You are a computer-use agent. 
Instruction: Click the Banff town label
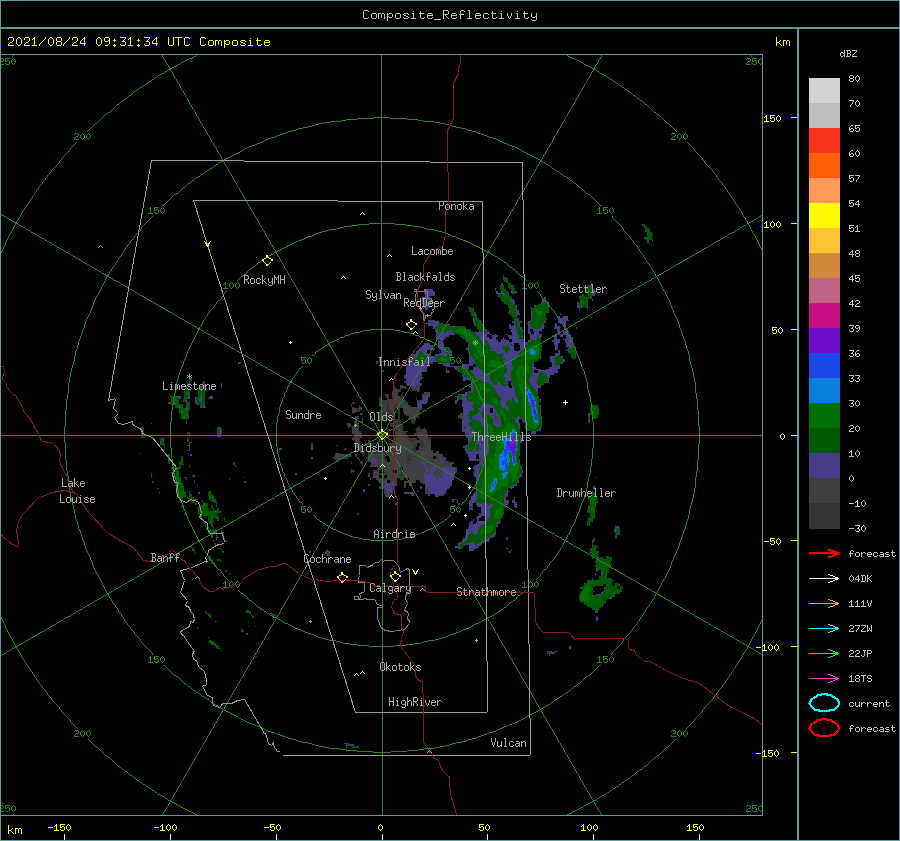[165, 557]
